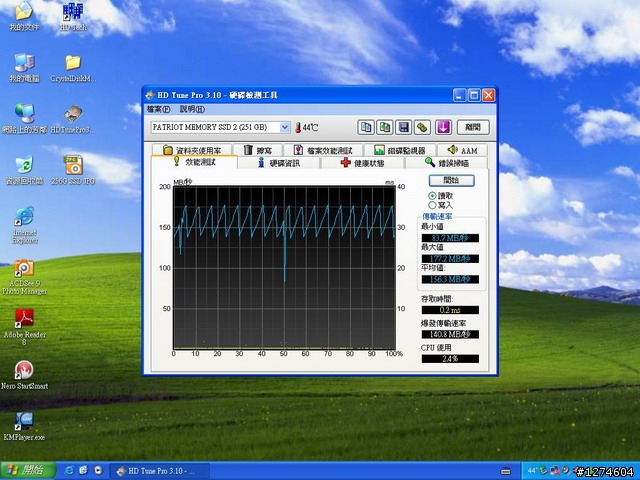The height and width of the screenshot is (480, 640).
Task: Open the Windows 開始 Start menu
Action: pos(28,471)
